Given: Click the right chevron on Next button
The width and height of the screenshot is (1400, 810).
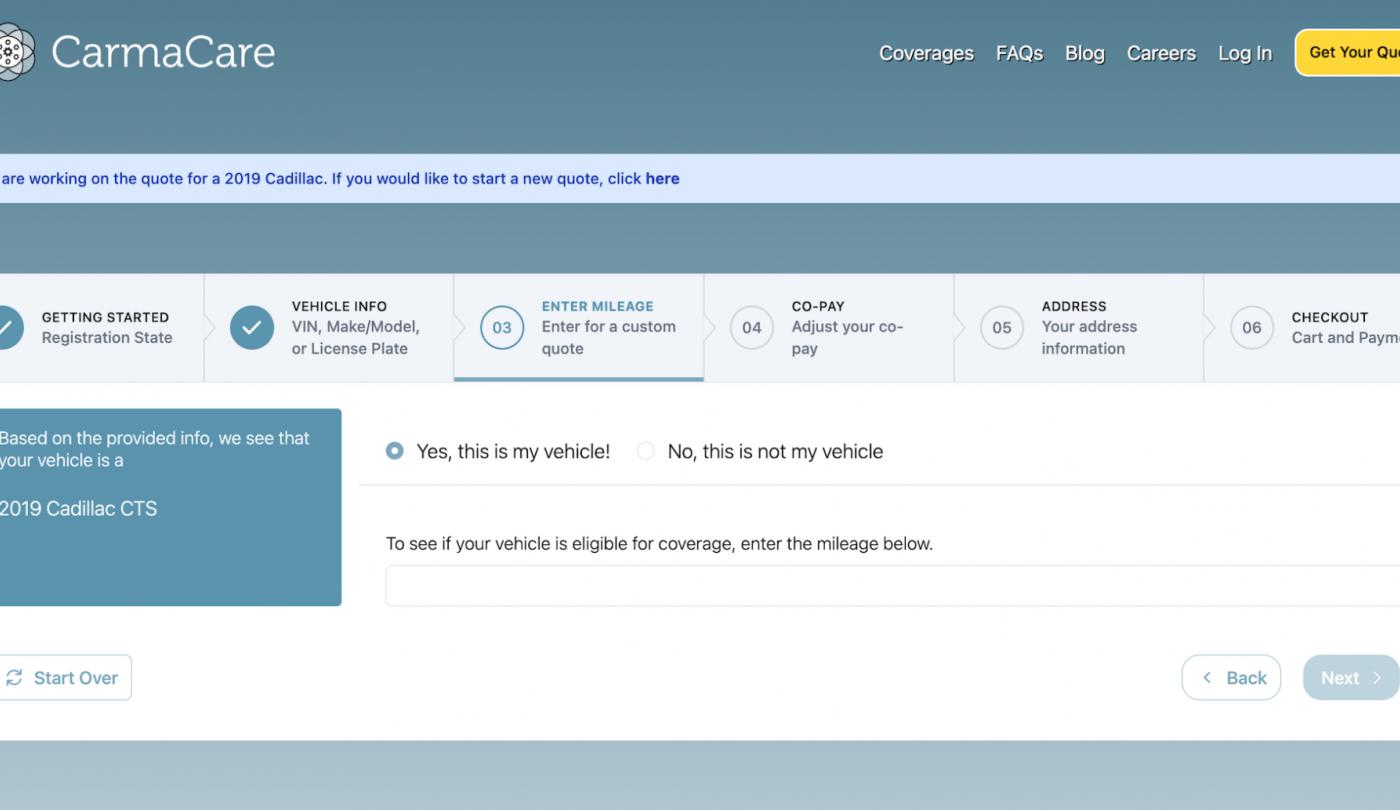Looking at the screenshot, I should click(x=1377, y=678).
